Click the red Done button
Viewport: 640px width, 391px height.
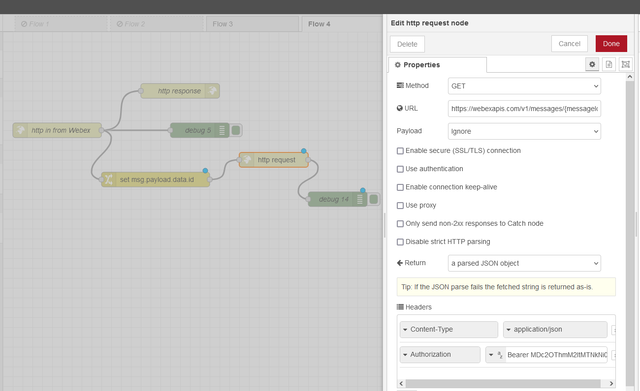(x=611, y=44)
